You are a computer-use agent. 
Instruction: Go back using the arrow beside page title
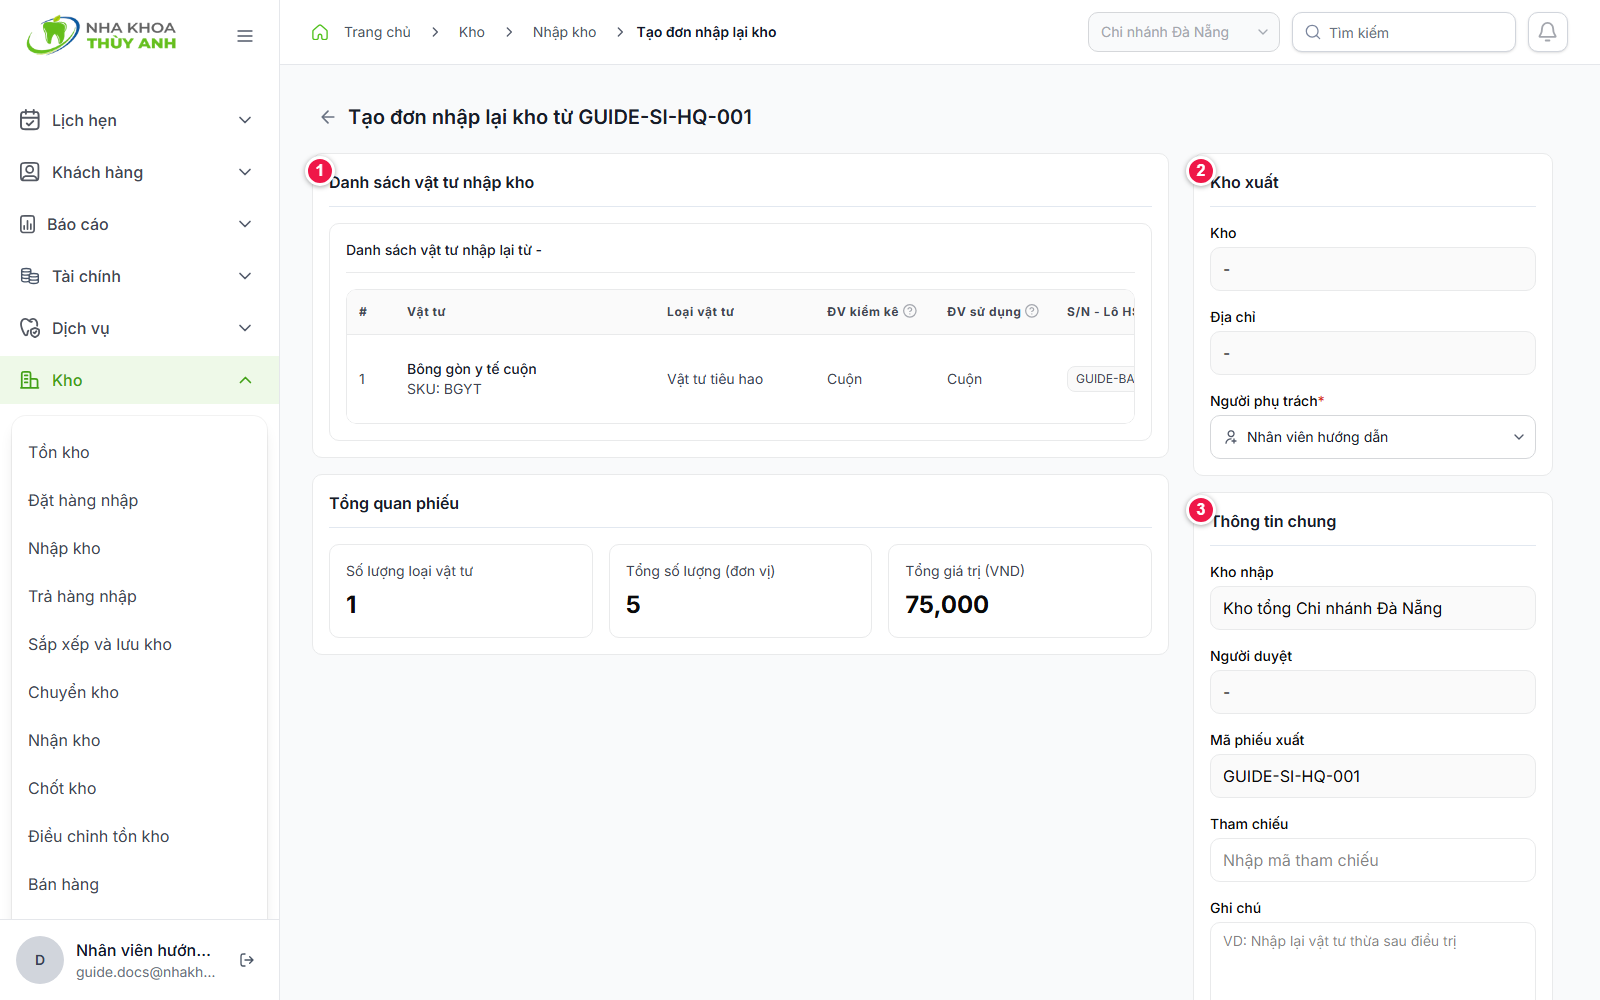pos(327,117)
